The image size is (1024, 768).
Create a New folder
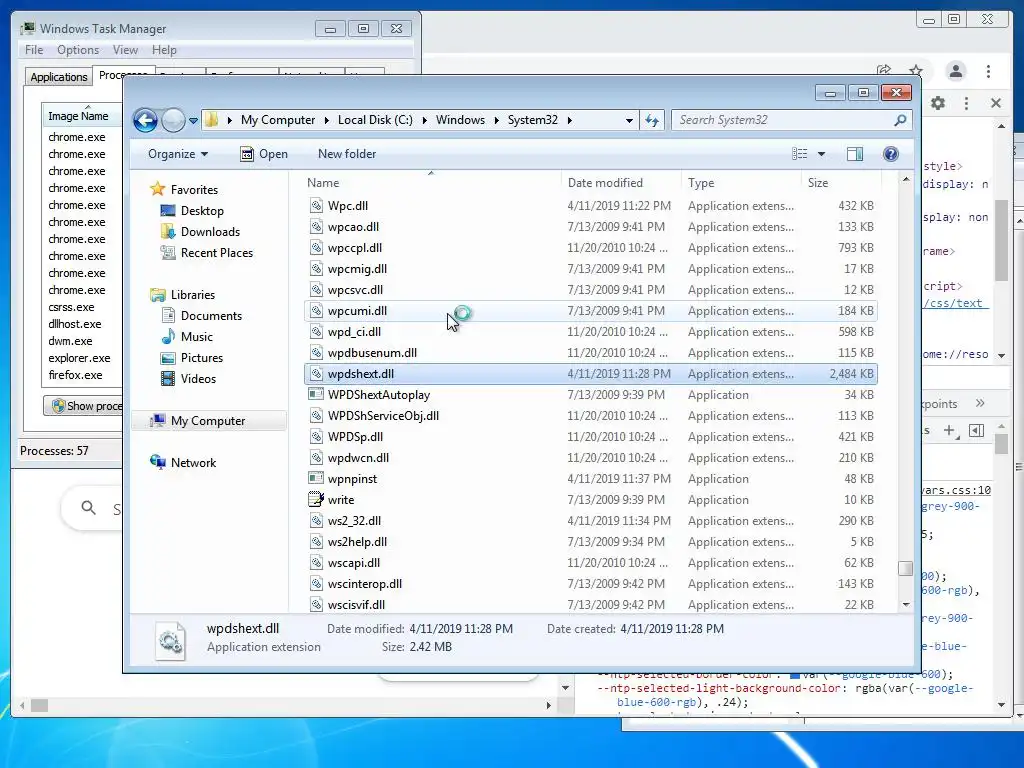point(347,154)
